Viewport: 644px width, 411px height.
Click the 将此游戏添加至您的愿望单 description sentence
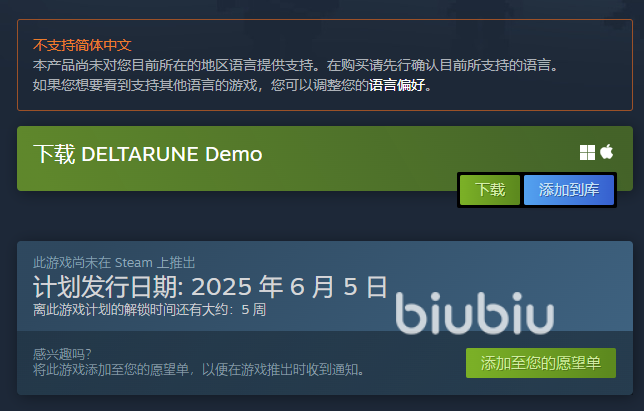[198, 370]
